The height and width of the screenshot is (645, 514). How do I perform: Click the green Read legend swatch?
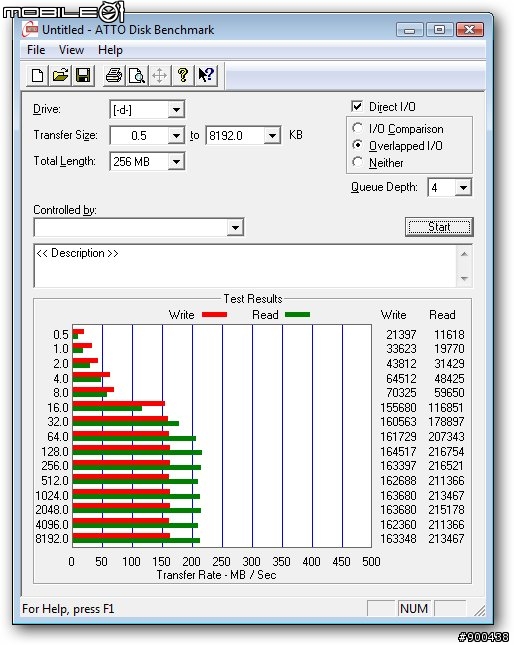point(297,315)
